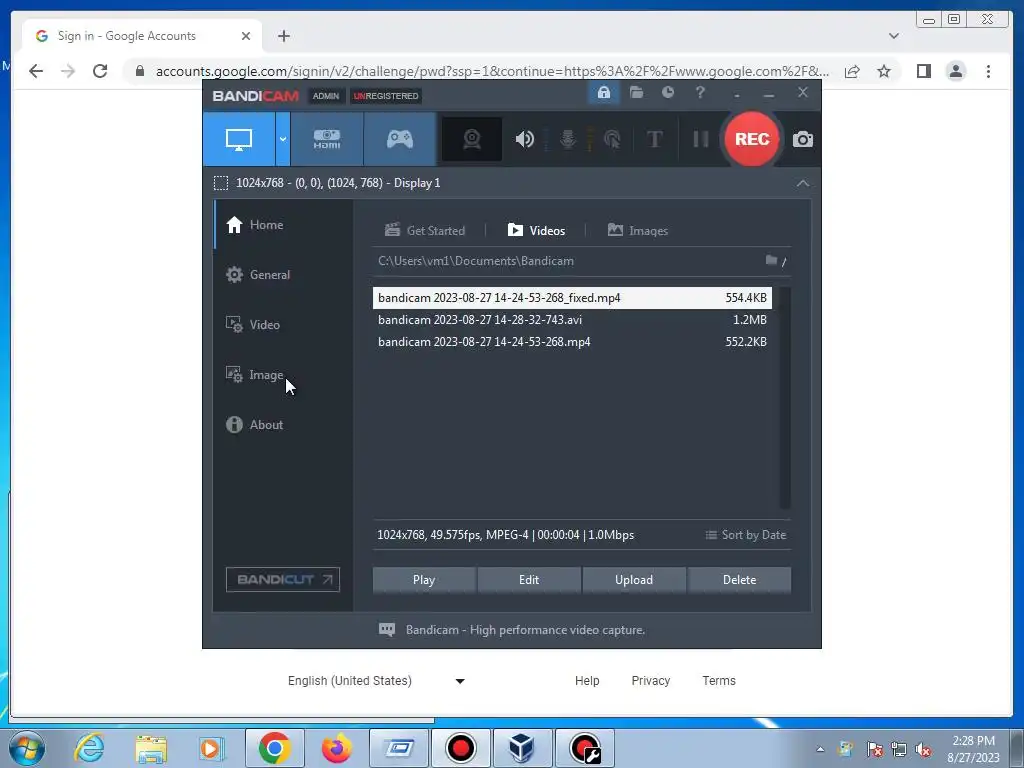Open Bandicam help question mark icon
The width and height of the screenshot is (1024, 768).
pyautogui.click(x=700, y=93)
